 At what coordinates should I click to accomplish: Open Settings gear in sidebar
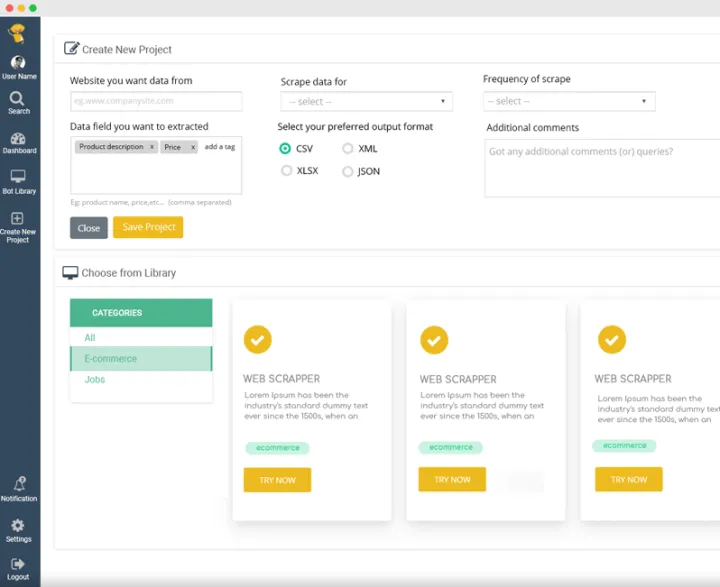(x=18, y=526)
